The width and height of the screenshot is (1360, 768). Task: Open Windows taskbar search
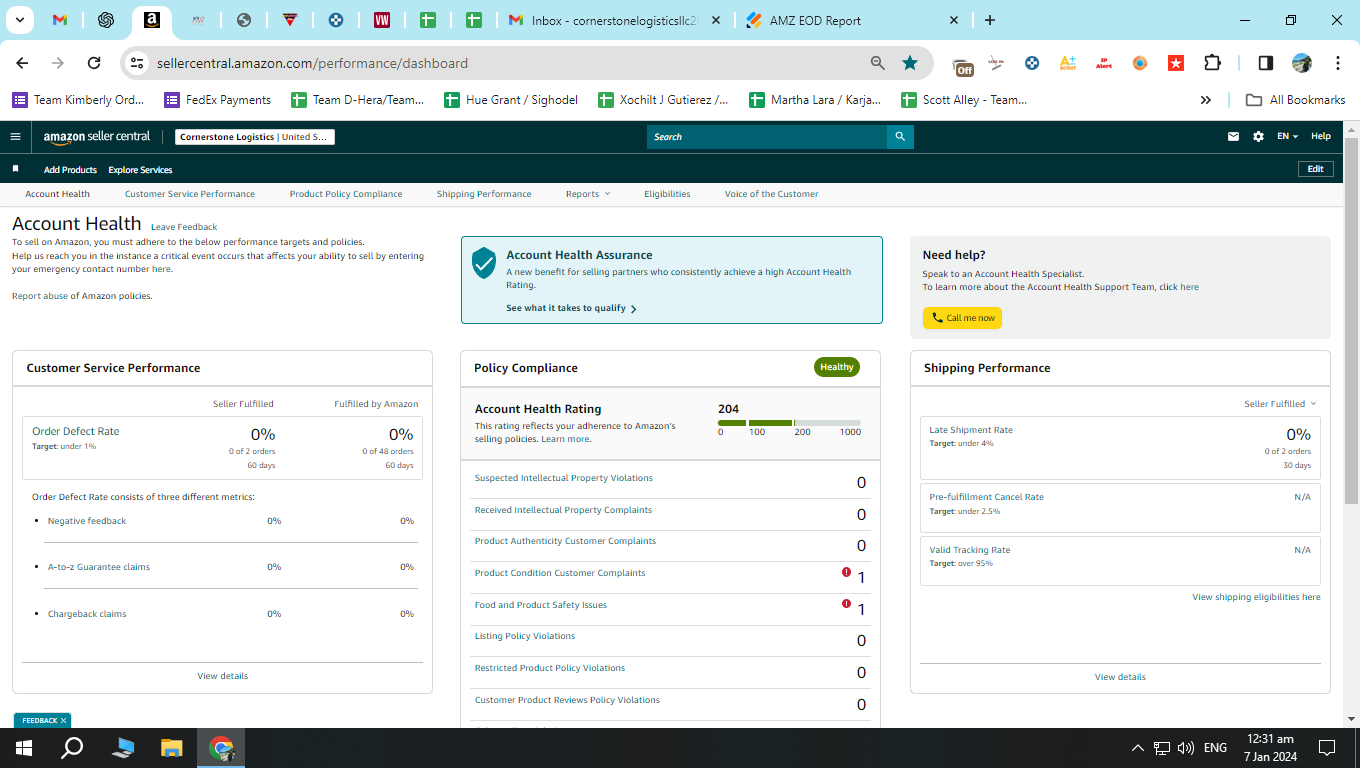point(72,748)
